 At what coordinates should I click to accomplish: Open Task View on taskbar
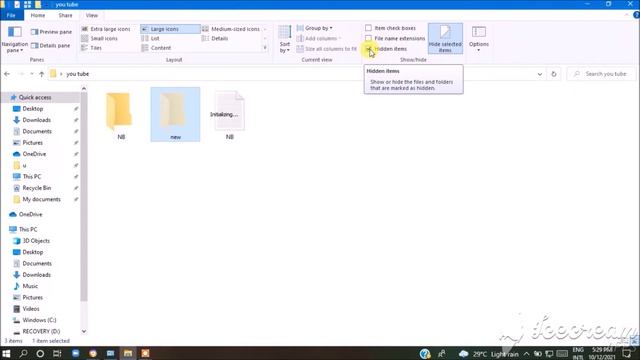click(x=57, y=353)
